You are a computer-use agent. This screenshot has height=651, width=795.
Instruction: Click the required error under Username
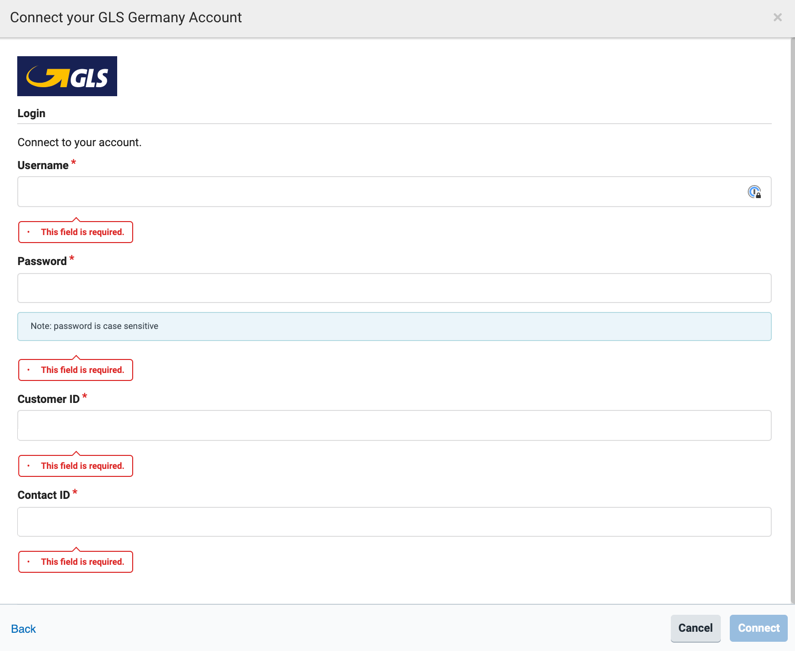pos(76,232)
